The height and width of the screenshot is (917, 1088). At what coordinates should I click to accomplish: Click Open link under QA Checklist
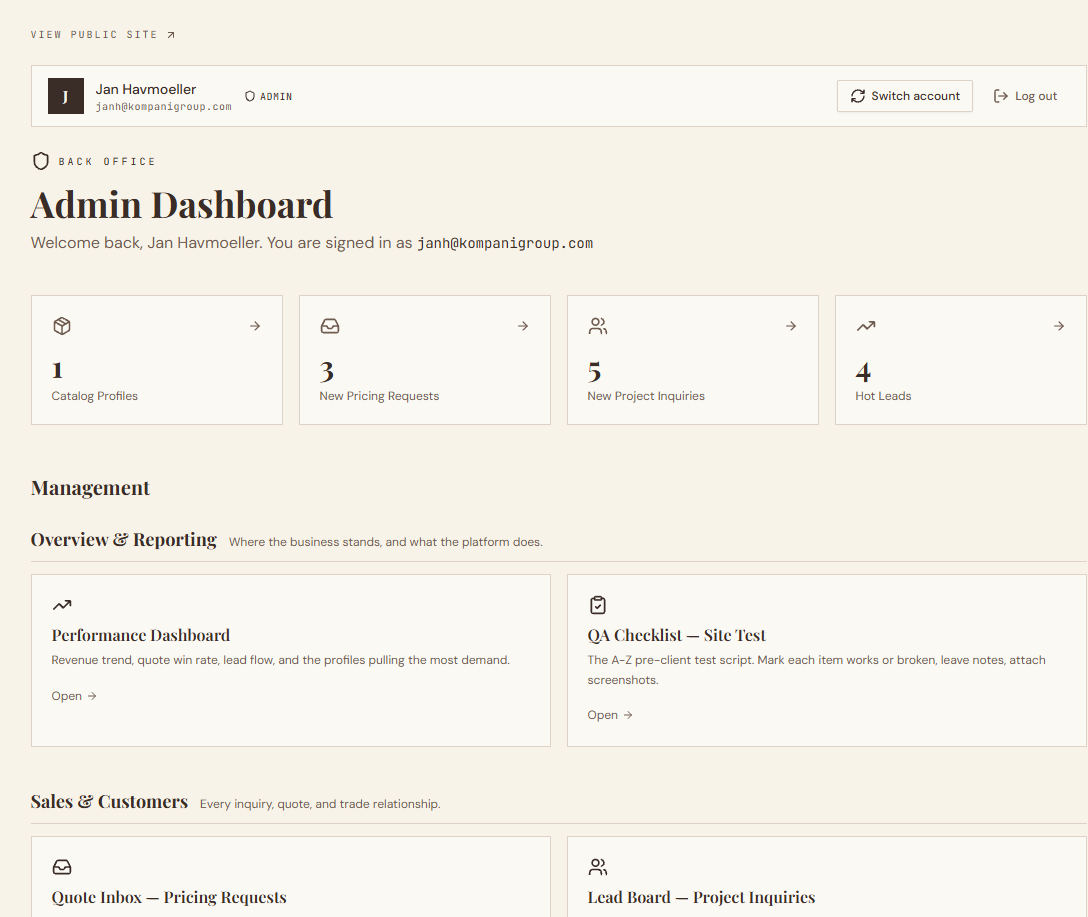coord(610,715)
